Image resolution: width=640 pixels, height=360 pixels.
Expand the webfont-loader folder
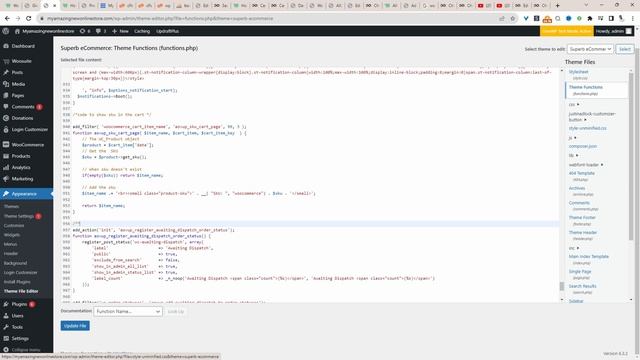pyautogui.click(x=602, y=165)
